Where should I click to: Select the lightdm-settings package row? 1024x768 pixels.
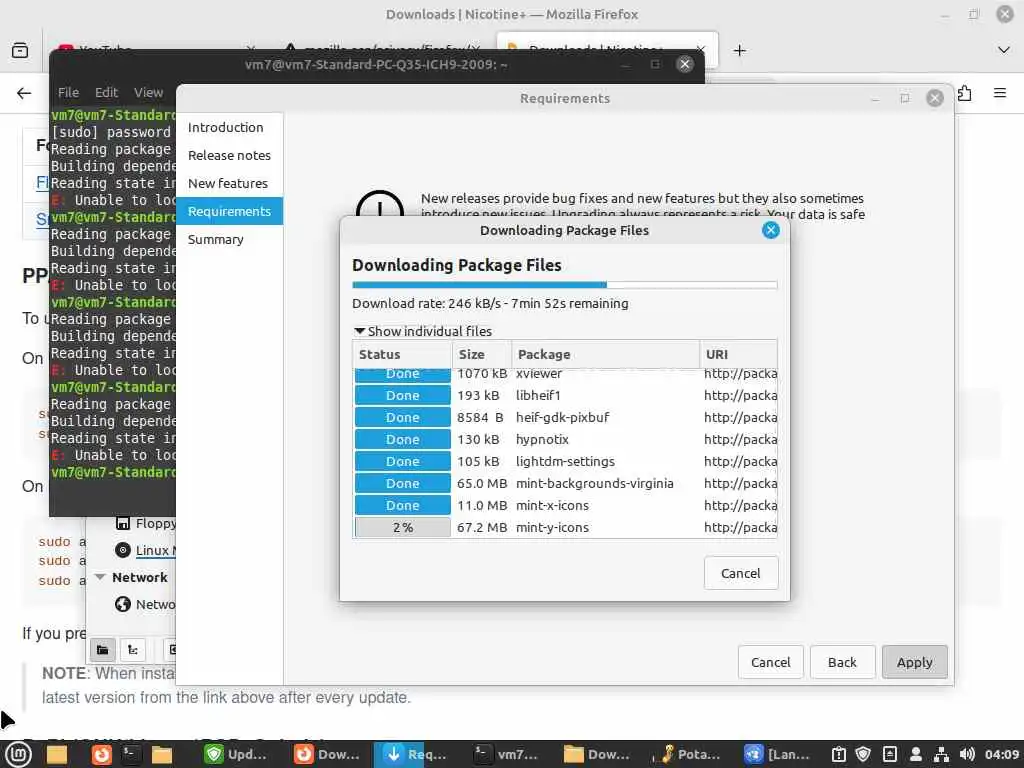[565, 461]
